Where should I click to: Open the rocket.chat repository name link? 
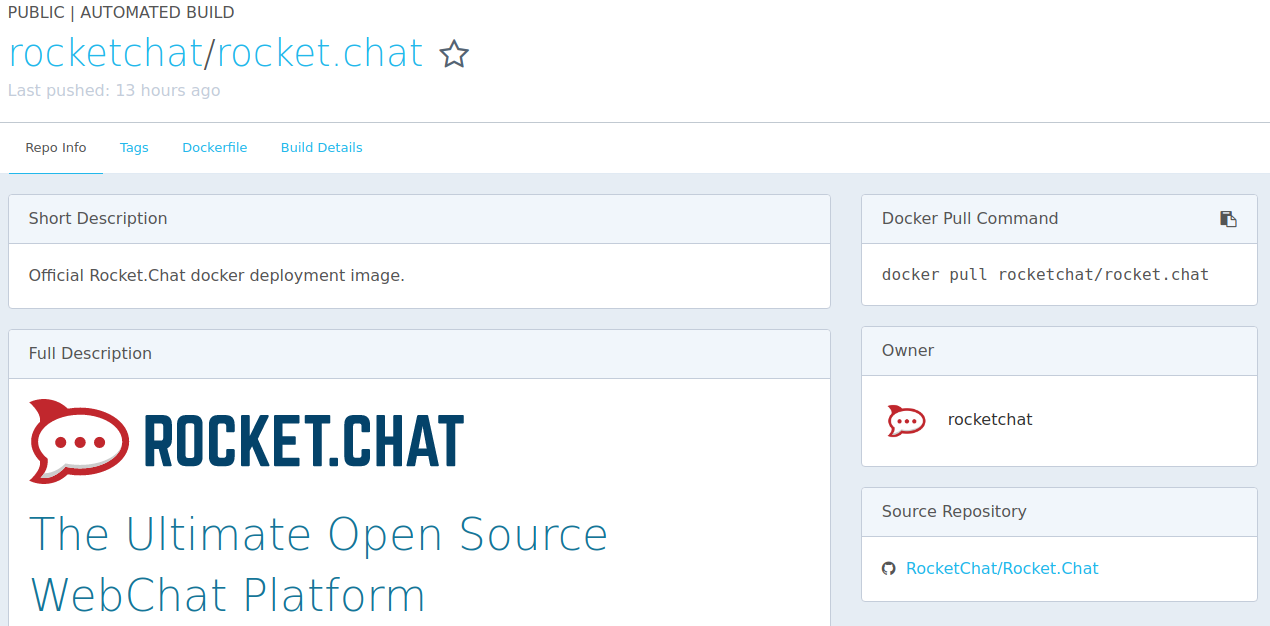coord(320,53)
